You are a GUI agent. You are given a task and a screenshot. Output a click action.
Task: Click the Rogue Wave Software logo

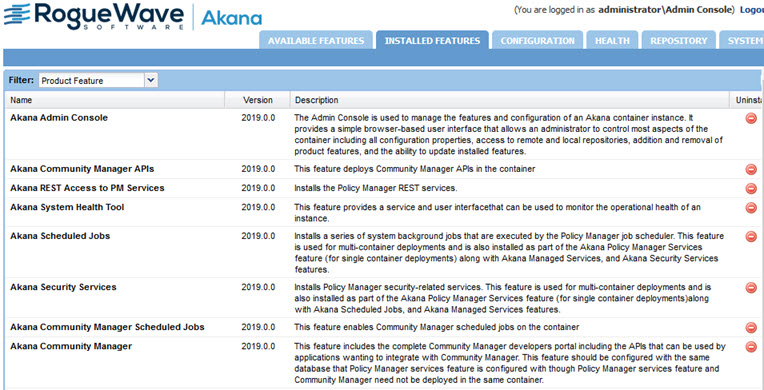[x=94, y=17]
